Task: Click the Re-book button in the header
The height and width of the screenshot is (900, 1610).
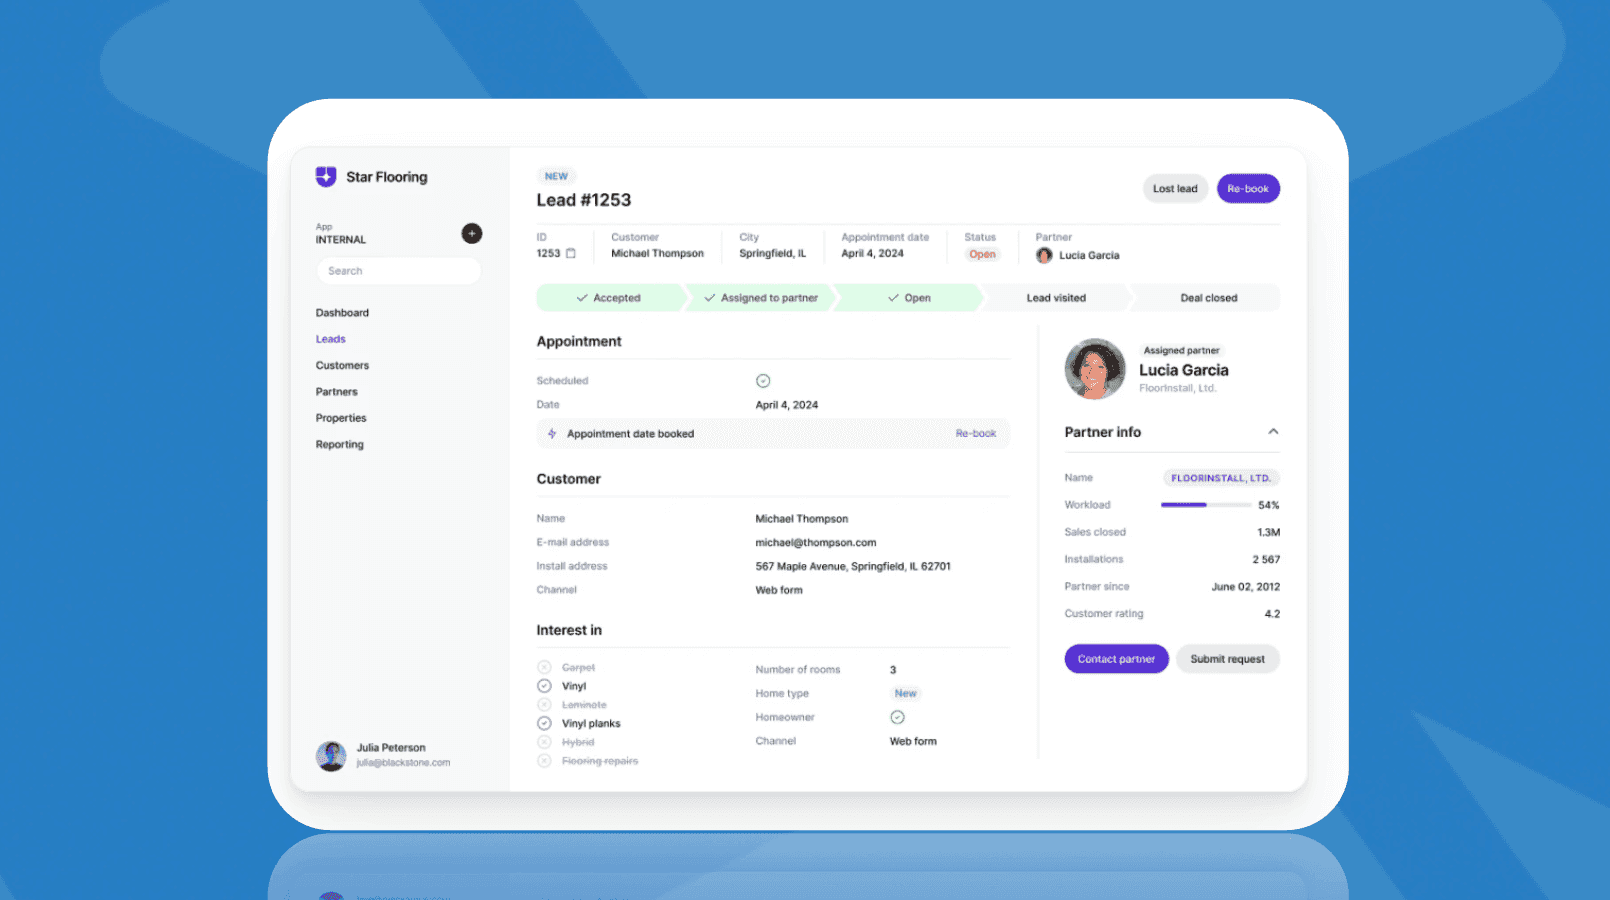Action: (1248, 188)
